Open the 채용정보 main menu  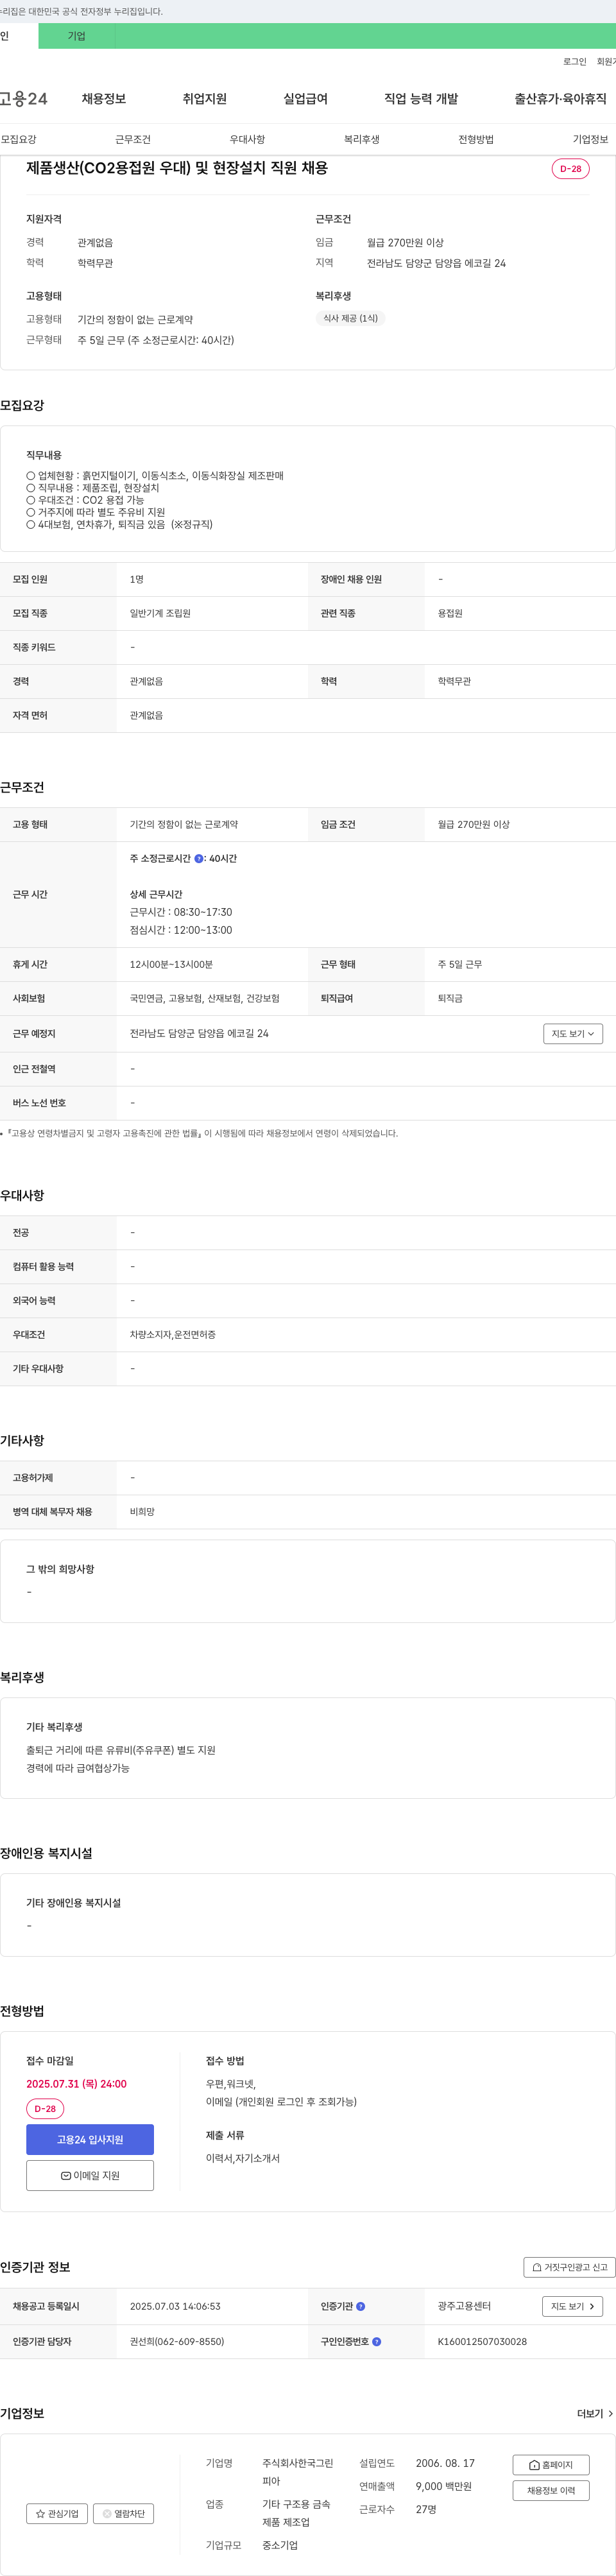click(104, 99)
